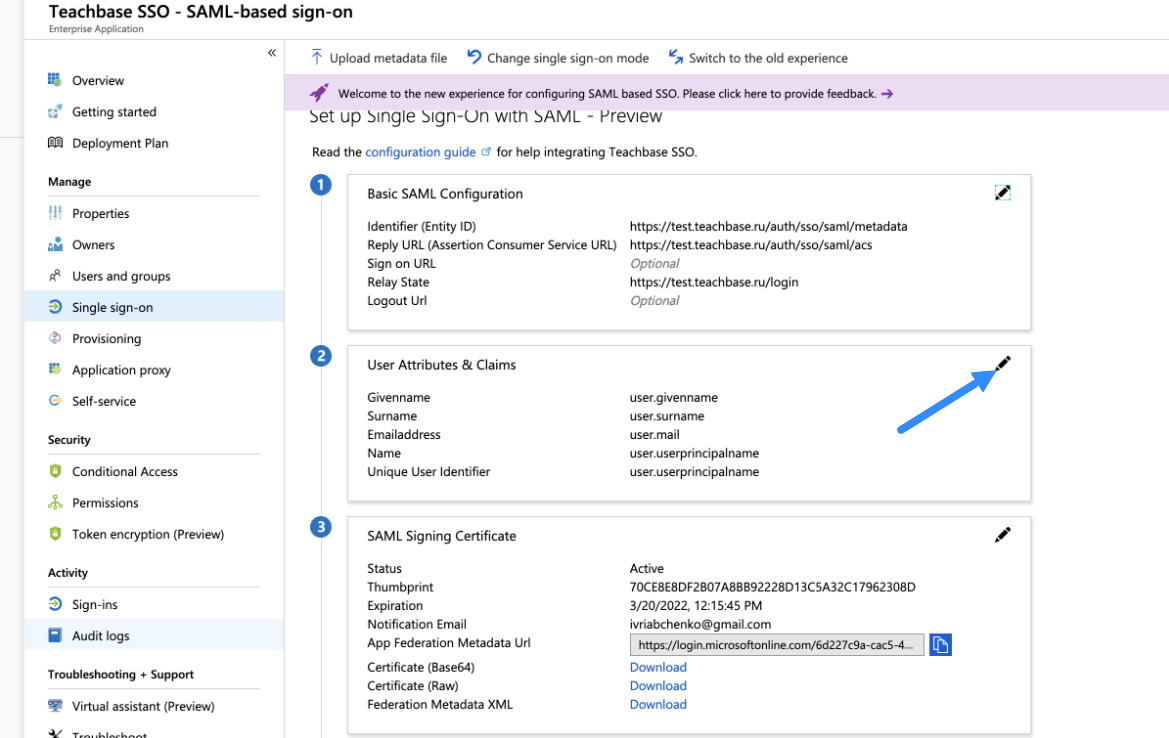The image size is (1169, 738).
Task: Click the Single sign-on icon
Action: [x=55, y=306]
